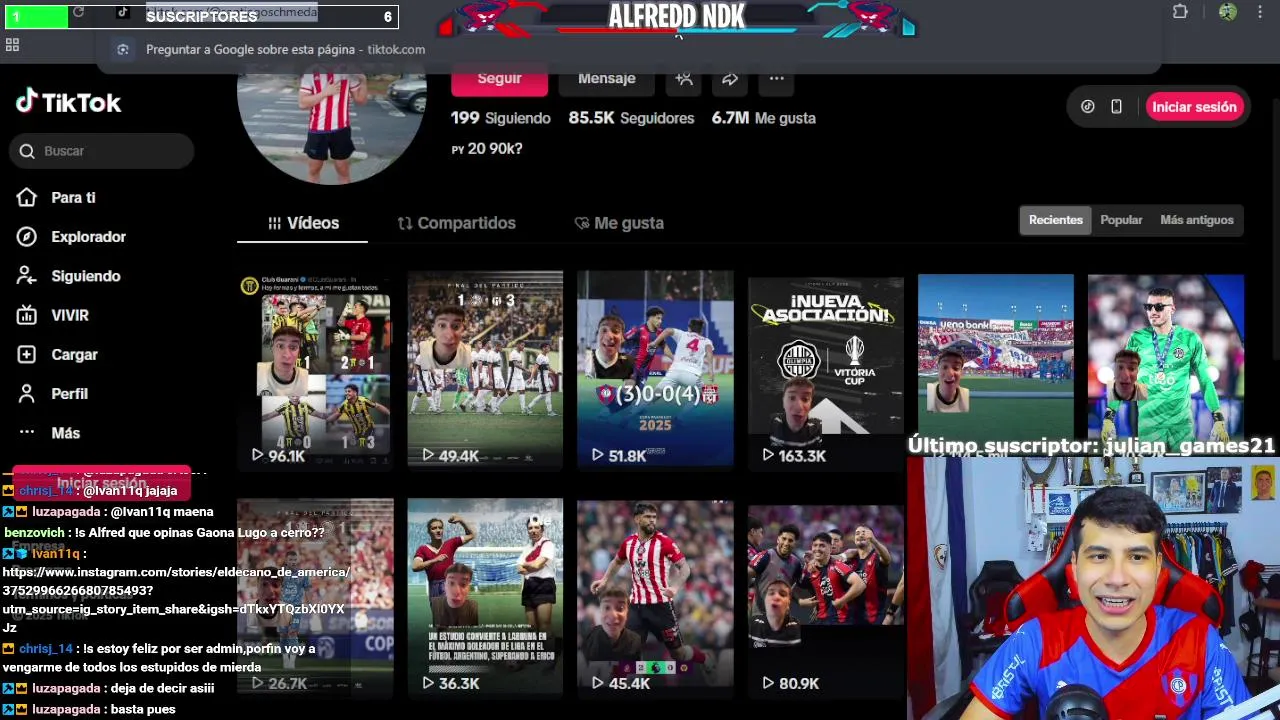This screenshot has height=720, width=1280.
Task: Open Para ti home icon
Action: click(27, 197)
